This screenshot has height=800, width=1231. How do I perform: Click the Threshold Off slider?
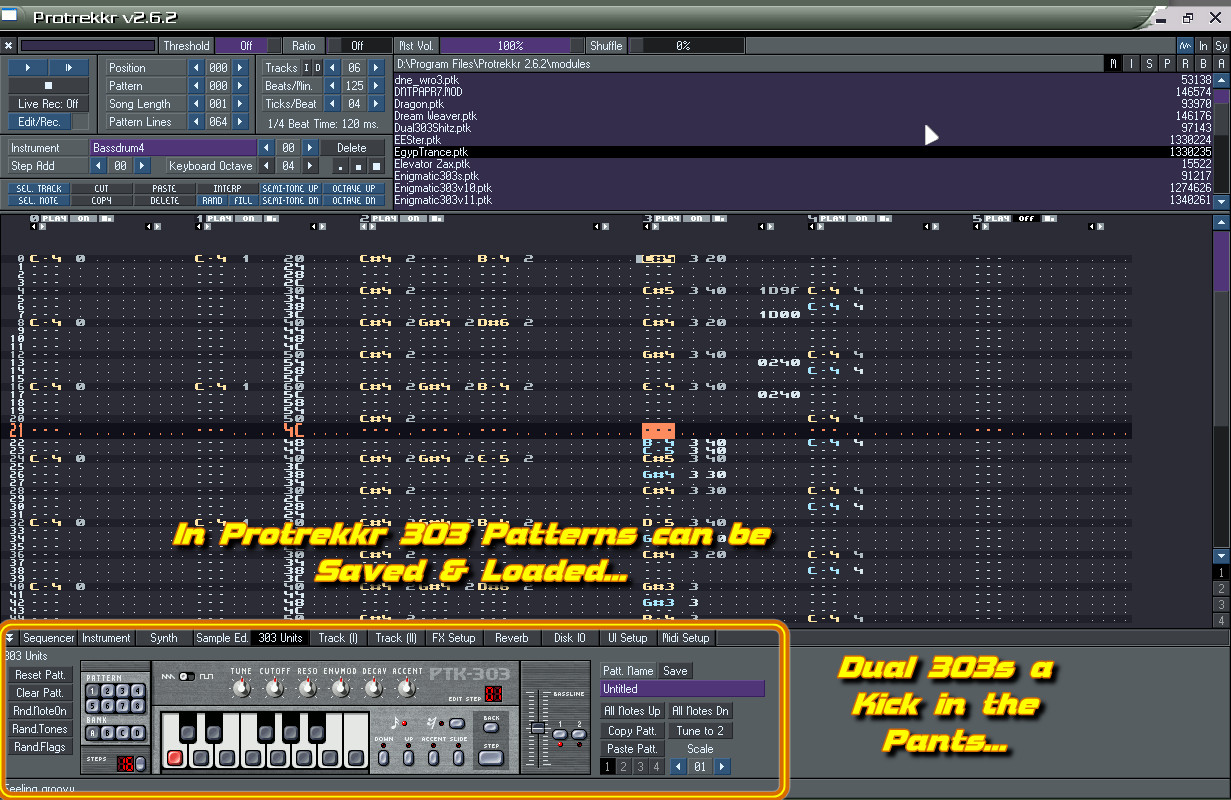(x=246, y=46)
